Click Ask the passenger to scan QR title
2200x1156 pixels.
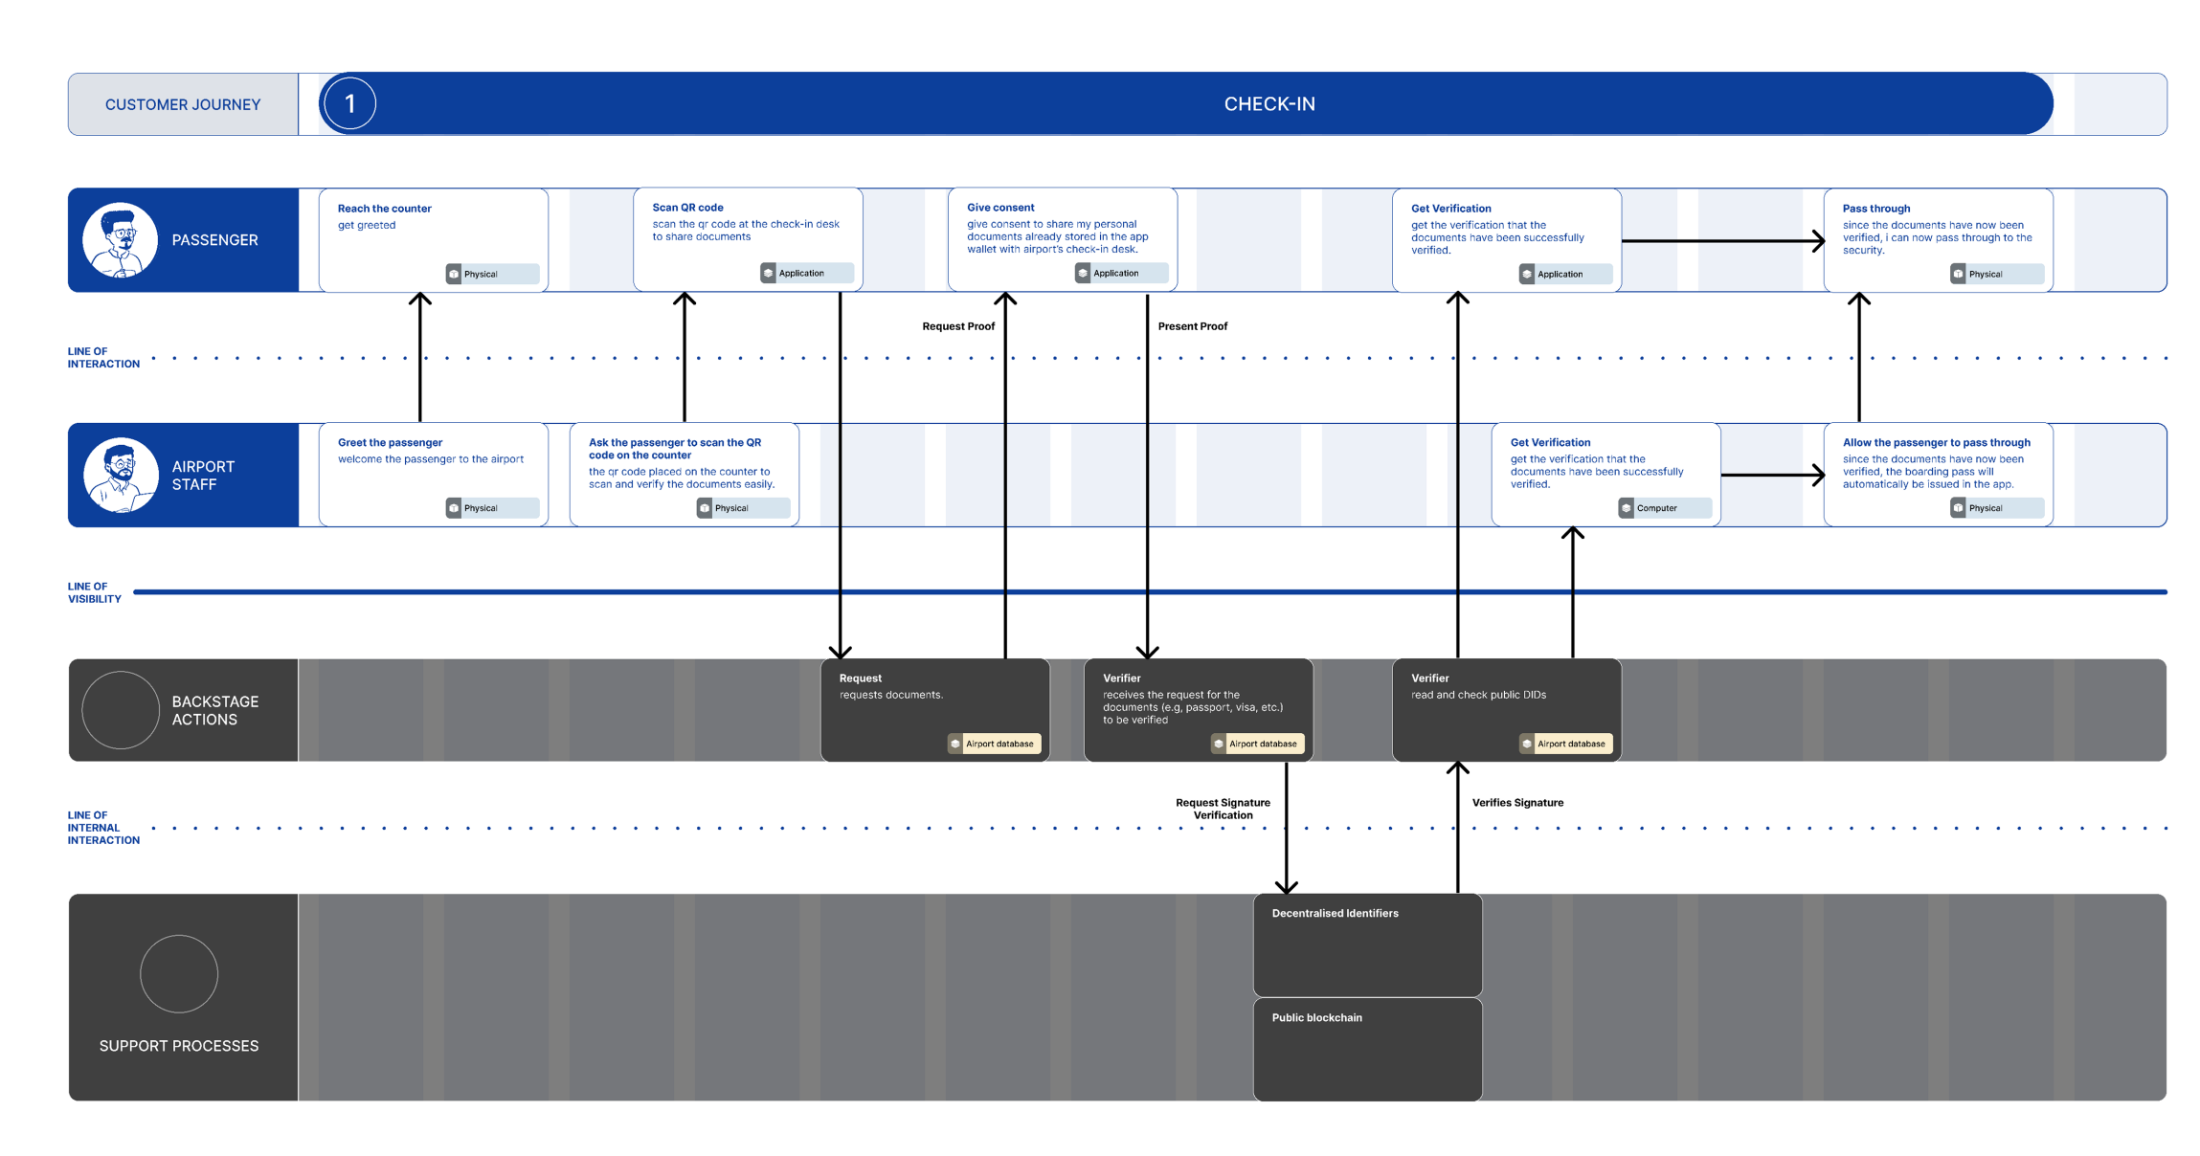[675, 448]
